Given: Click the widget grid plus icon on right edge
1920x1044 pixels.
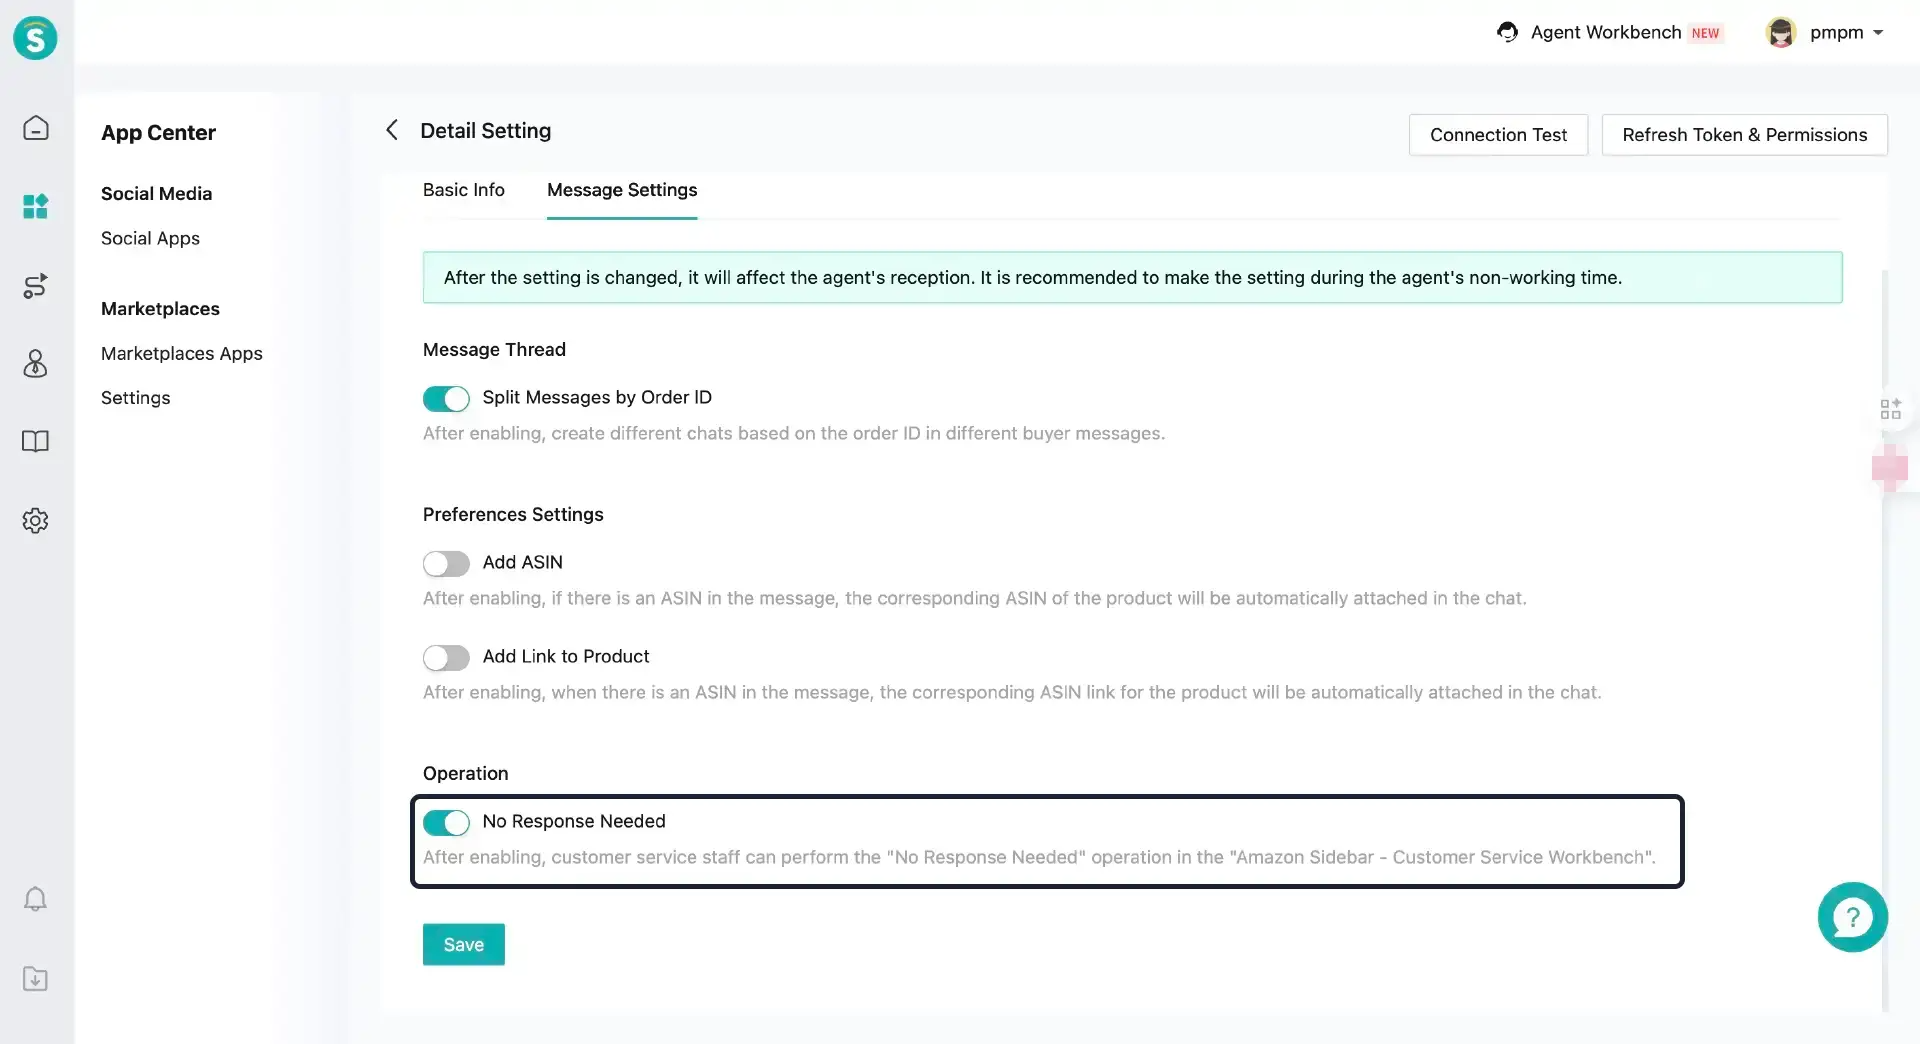Looking at the screenshot, I should pyautogui.click(x=1890, y=409).
